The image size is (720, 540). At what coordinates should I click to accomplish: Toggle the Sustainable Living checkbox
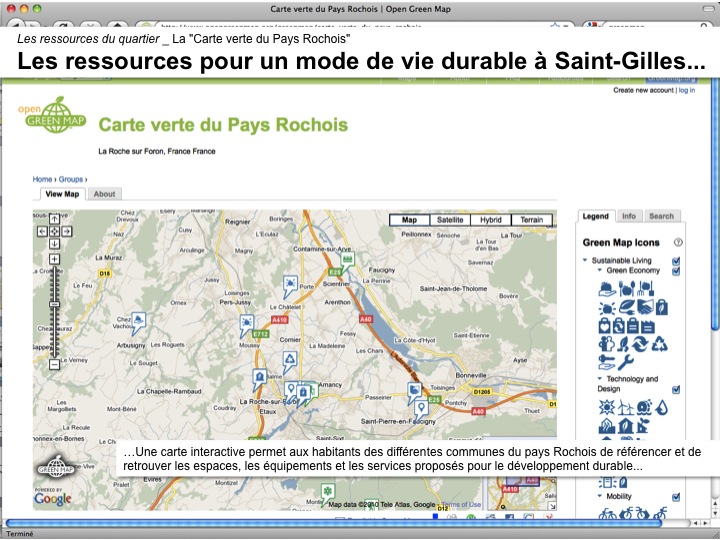pos(677,261)
